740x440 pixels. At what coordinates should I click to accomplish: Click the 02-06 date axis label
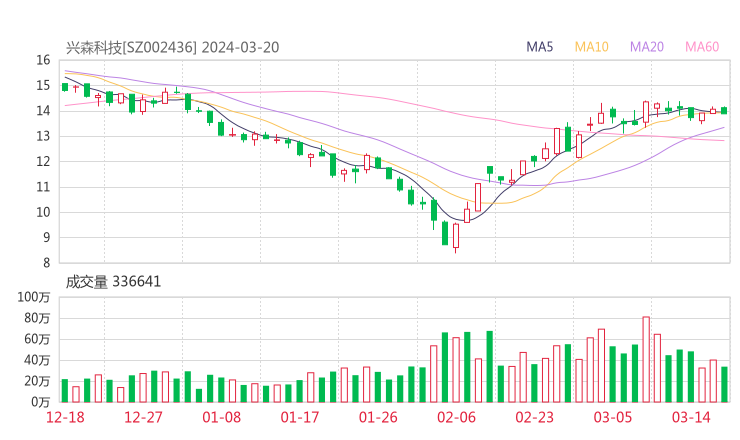pyautogui.click(x=456, y=417)
